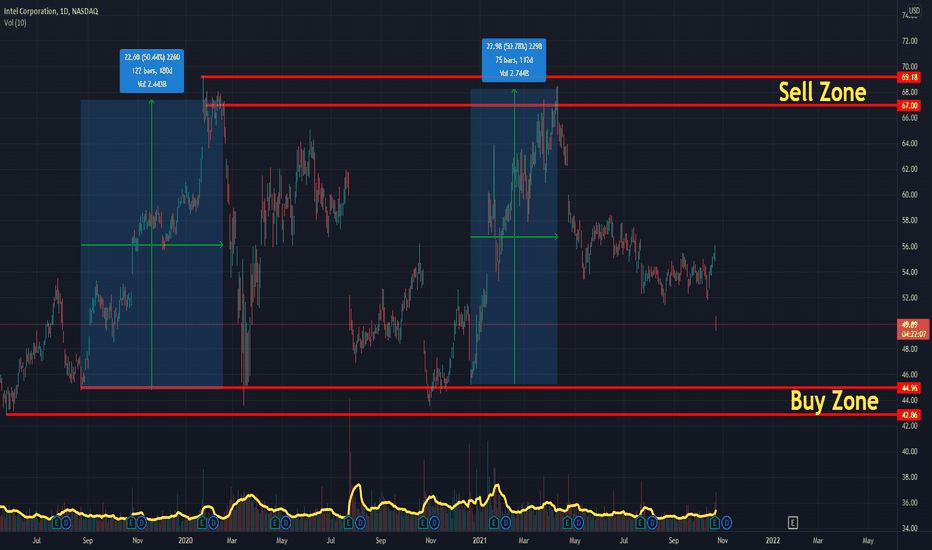Select the 22.98 (50.78%) measurement tooltip

point(514,60)
